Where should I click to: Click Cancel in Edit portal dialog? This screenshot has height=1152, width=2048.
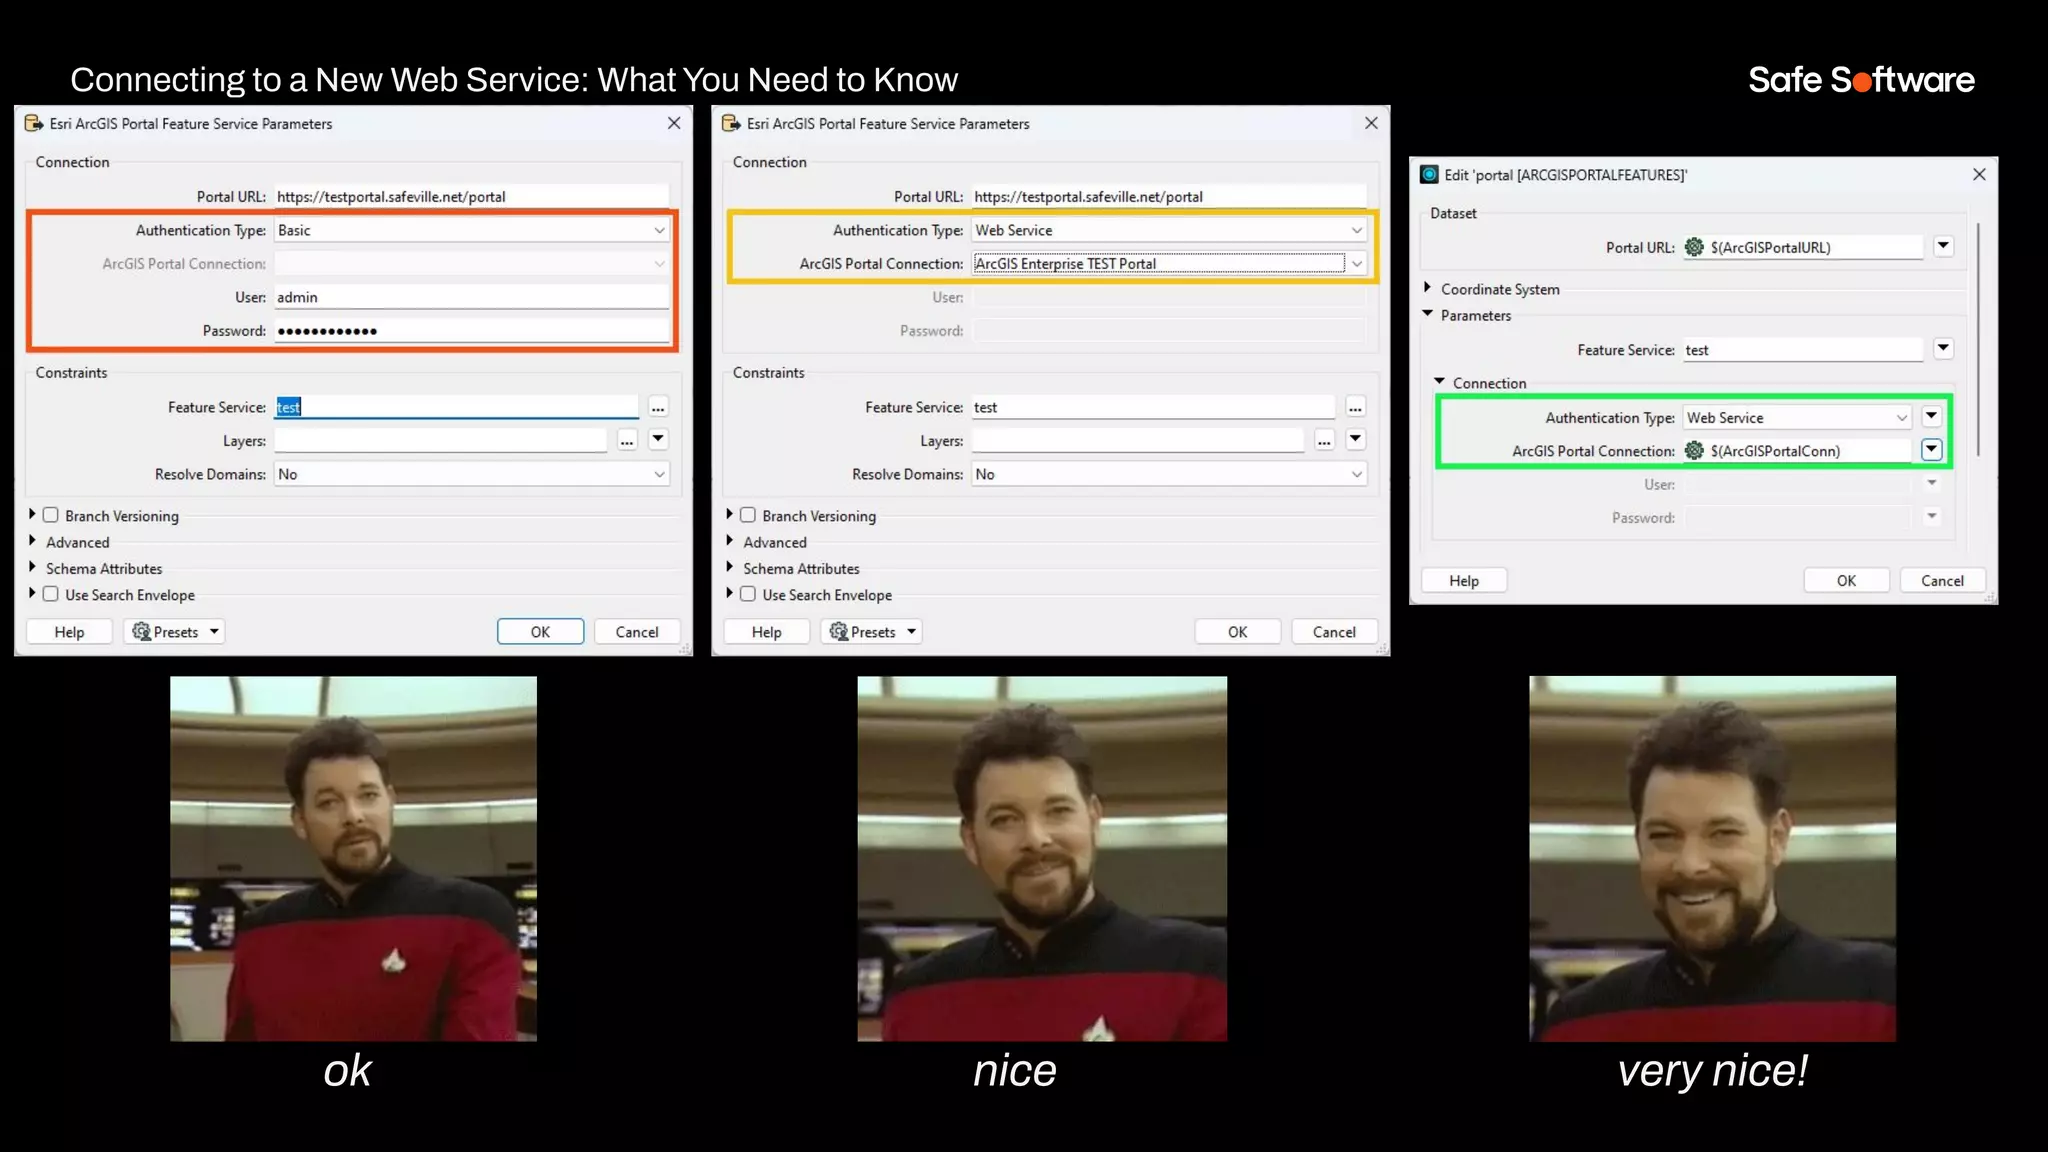pos(1942,581)
